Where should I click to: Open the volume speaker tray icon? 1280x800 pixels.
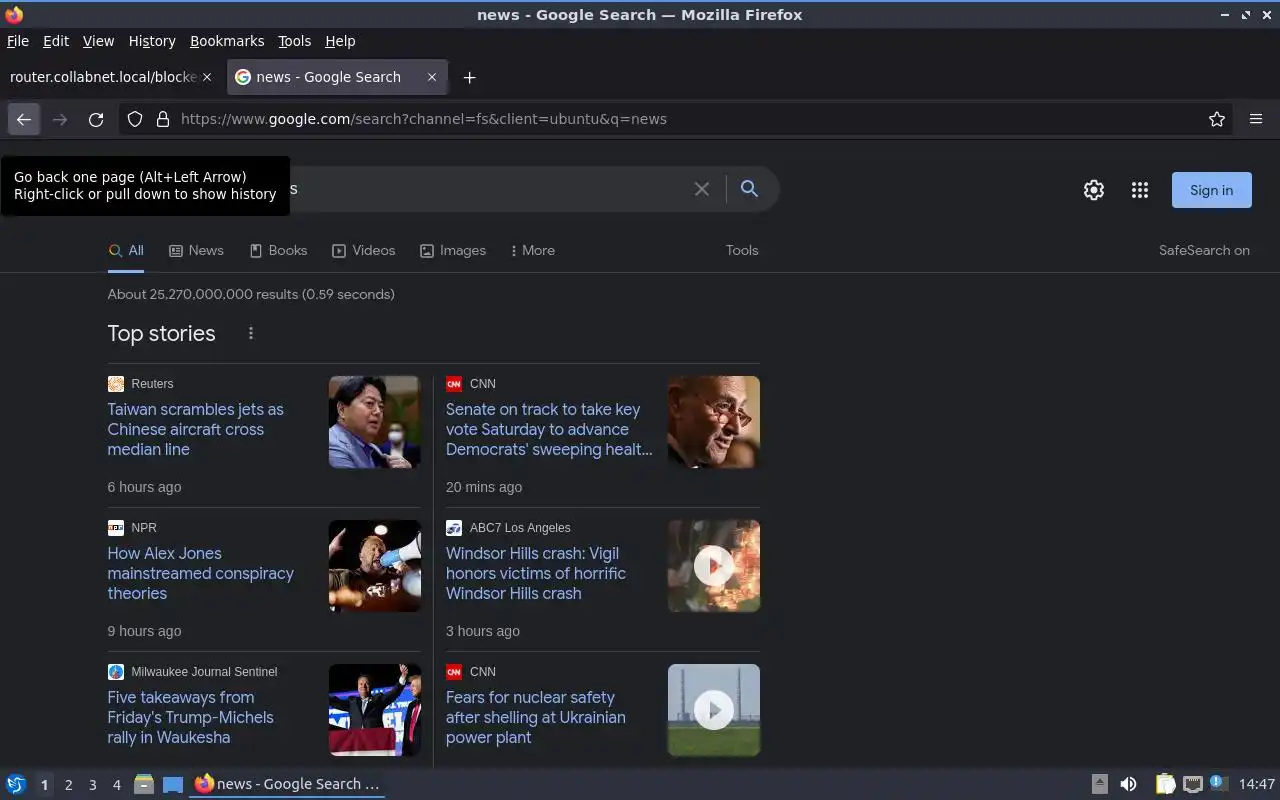pos(1128,784)
